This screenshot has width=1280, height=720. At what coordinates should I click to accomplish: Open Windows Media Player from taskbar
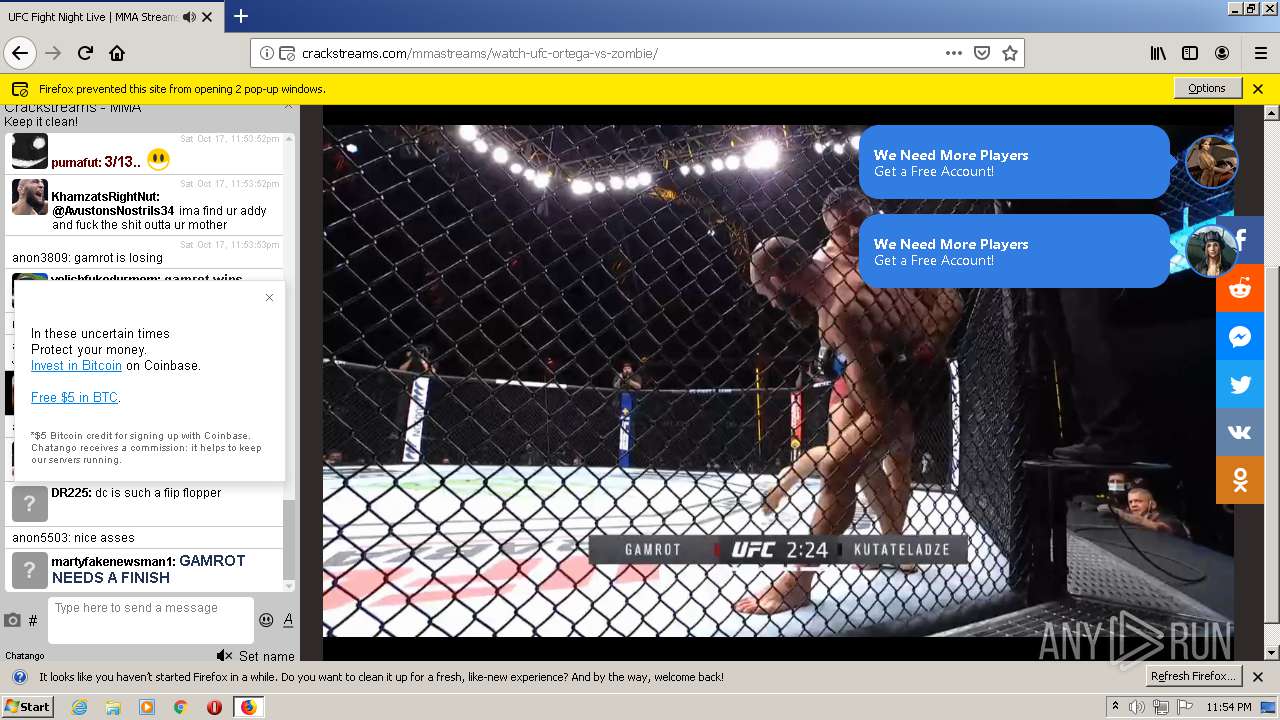[x=147, y=707]
